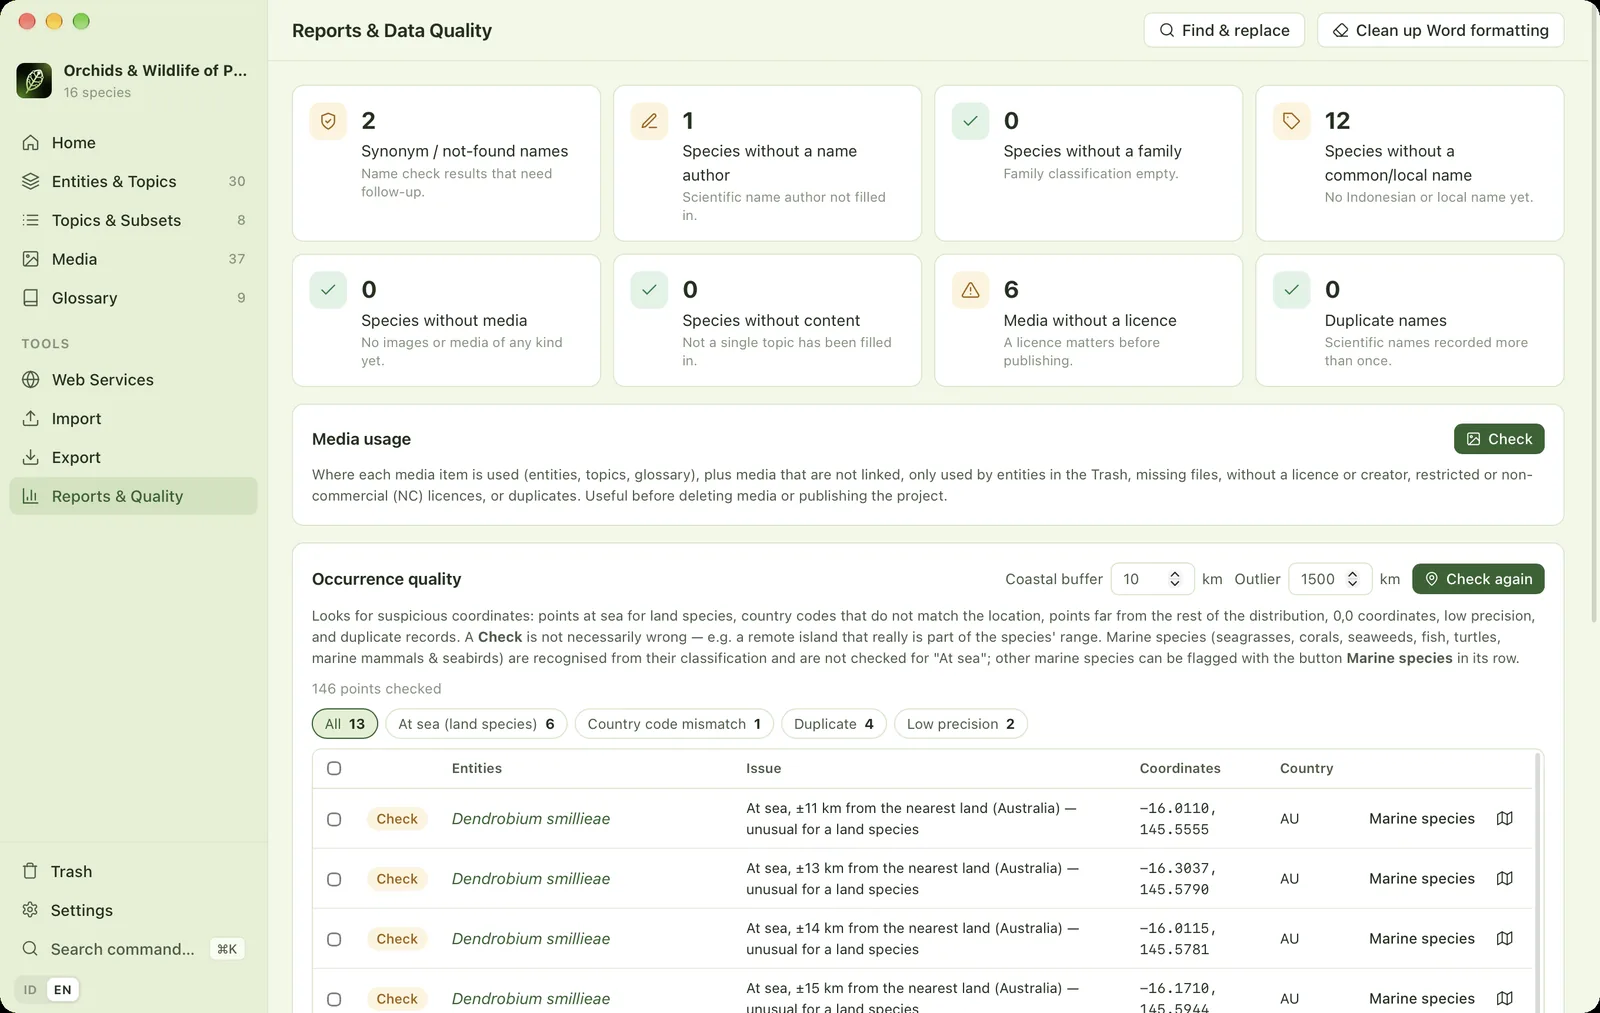Tick the checkbox for the ±13 km Dendrobium smillieae row
The width and height of the screenshot is (1600, 1013).
[x=334, y=879]
